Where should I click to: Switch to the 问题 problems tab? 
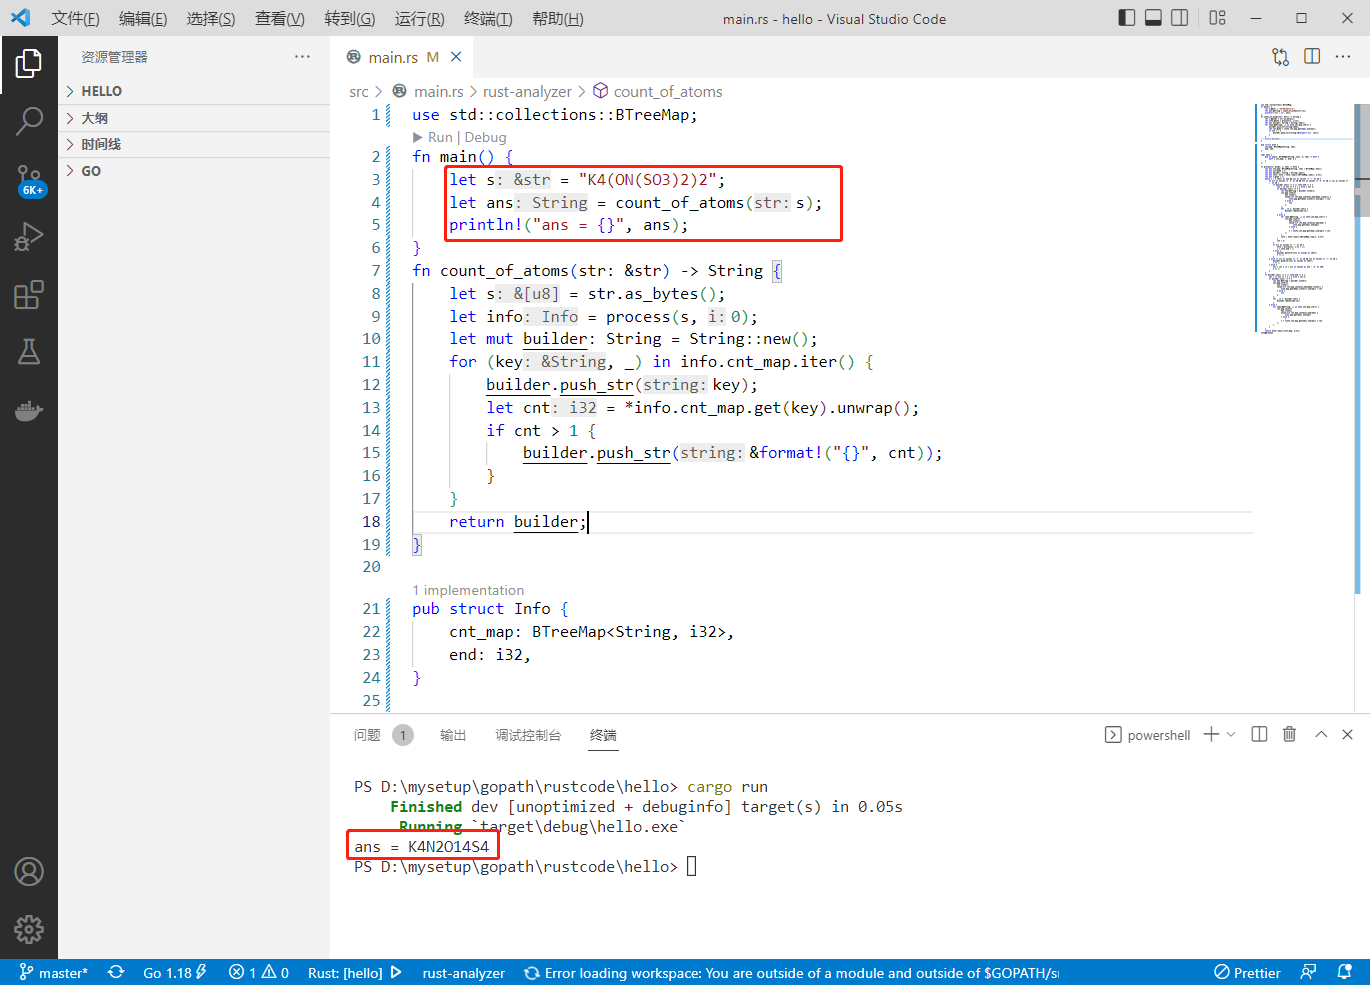(x=383, y=735)
